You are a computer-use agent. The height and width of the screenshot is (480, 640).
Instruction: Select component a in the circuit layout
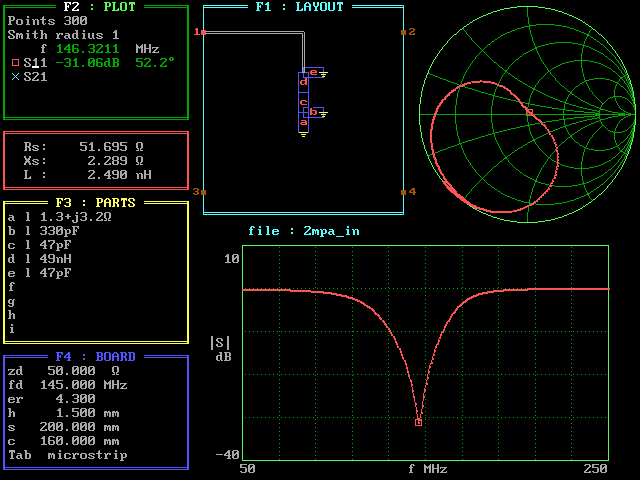click(303, 122)
